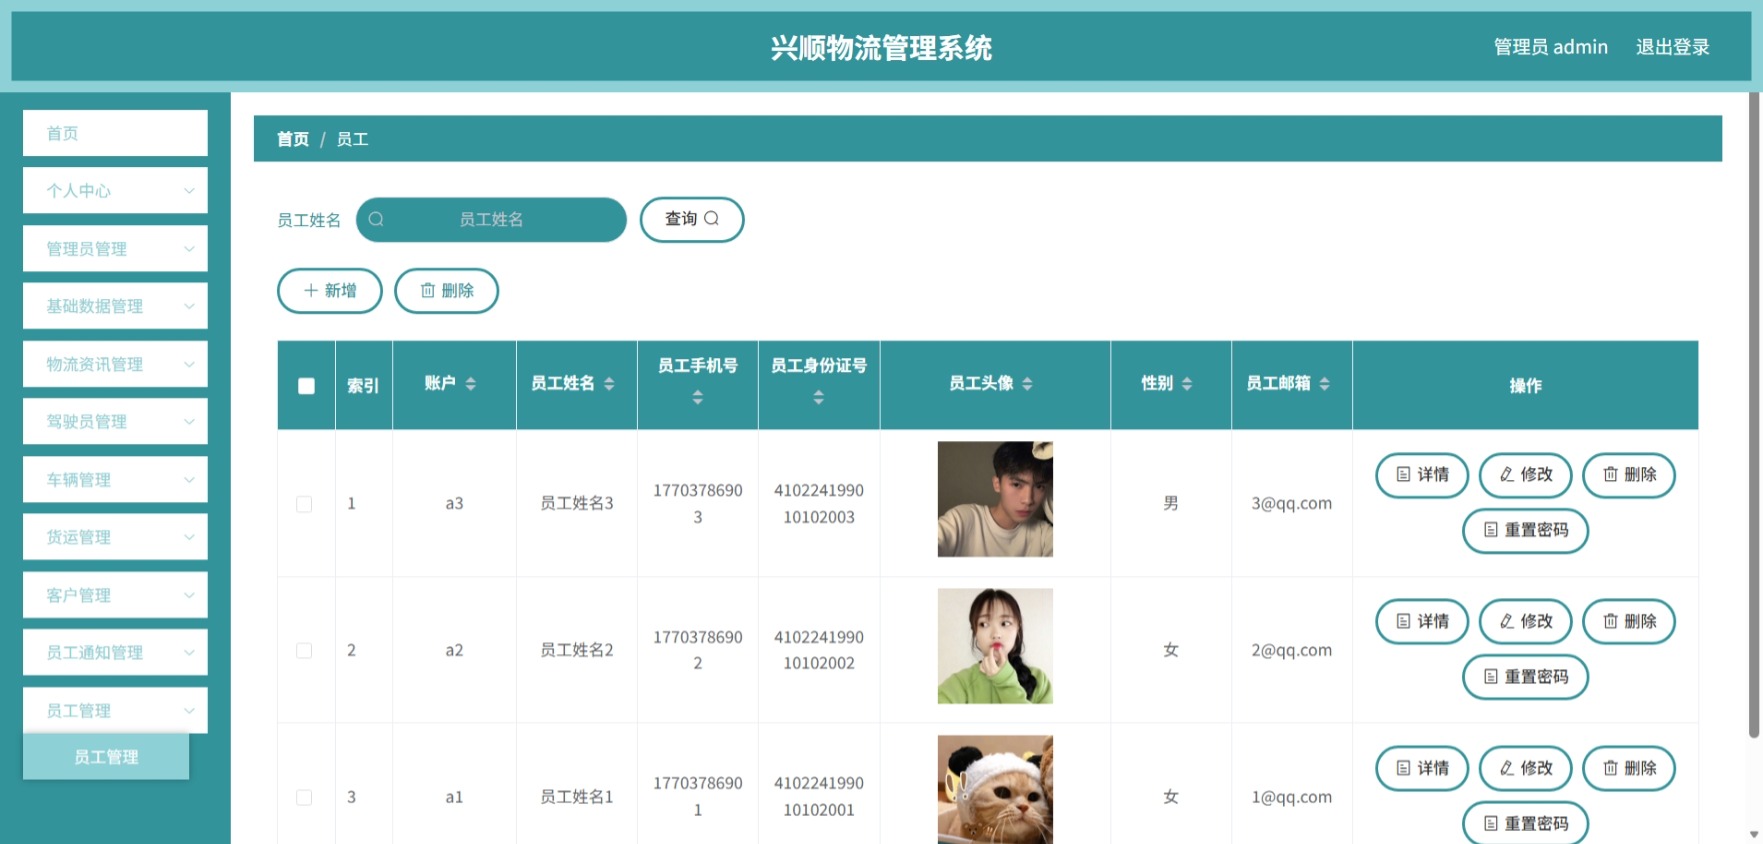Expand the 管理员管理 sidebar menu
Image resolution: width=1763 pixels, height=844 pixels.
tap(115, 249)
